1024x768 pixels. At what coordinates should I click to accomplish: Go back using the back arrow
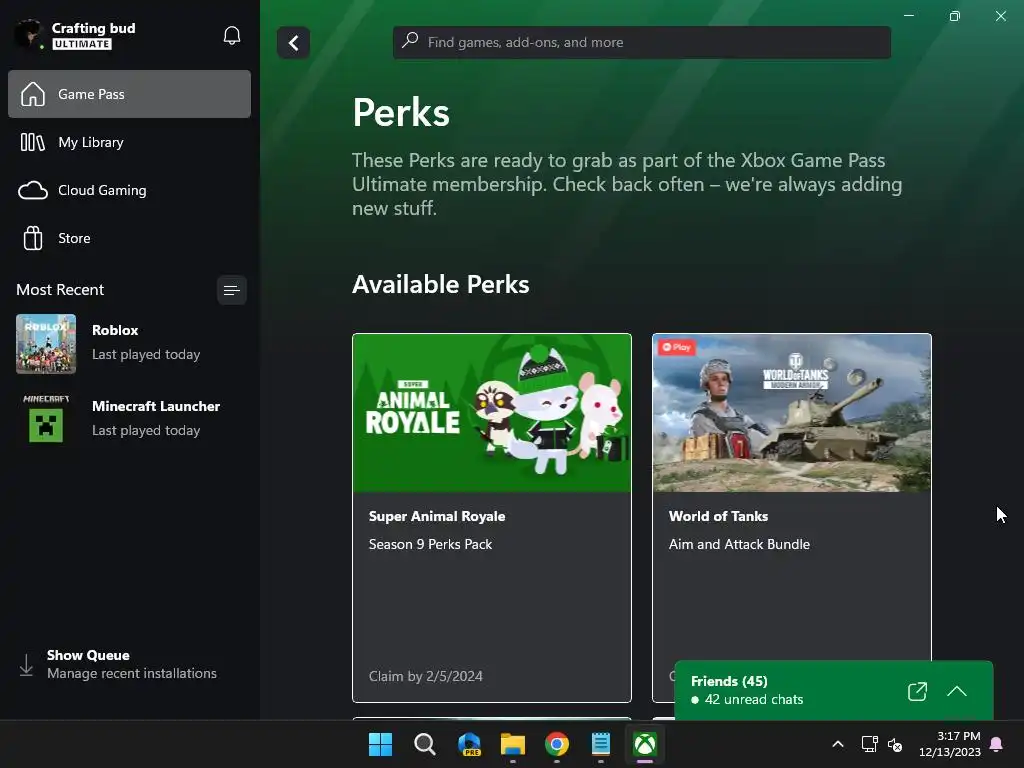click(x=293, y=43)
